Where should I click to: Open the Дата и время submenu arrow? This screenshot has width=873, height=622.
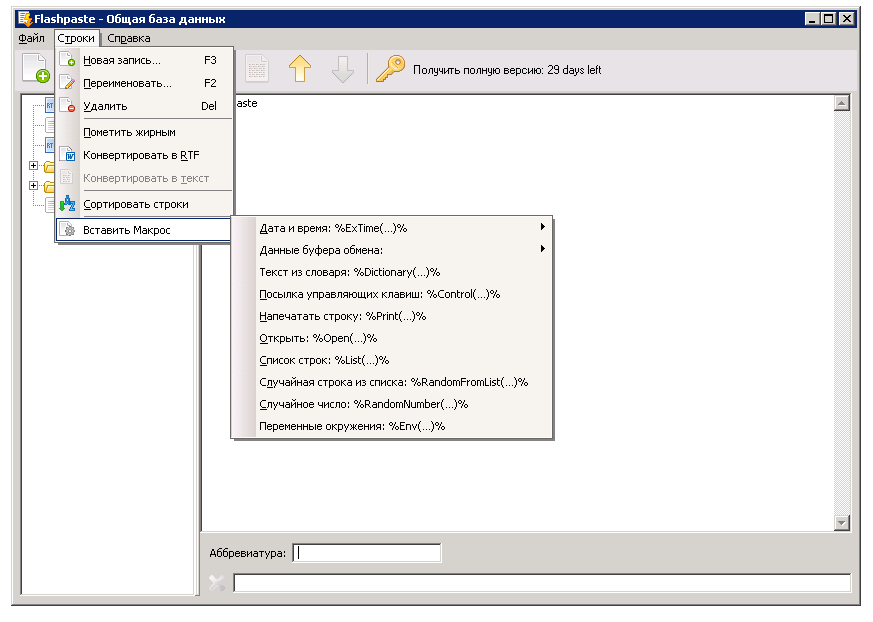click(x=542, y=227)
